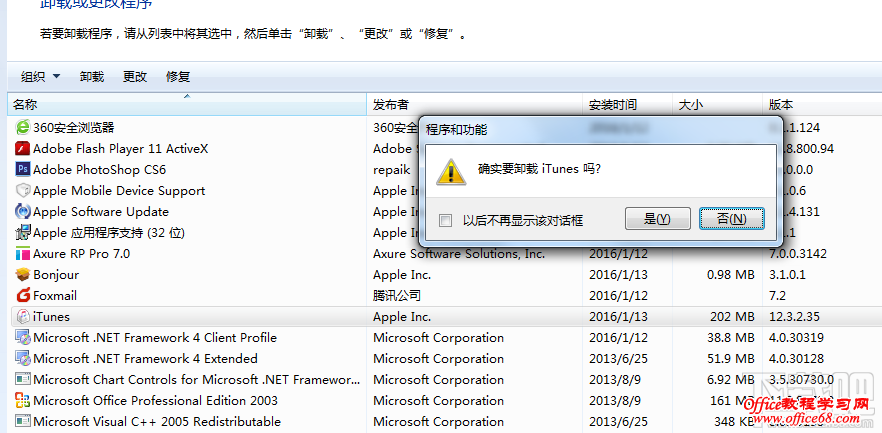Viewport: 882px width, 433px height.
Task: Click Foxmail version 7.2
Action: click(x=777, y=296)
